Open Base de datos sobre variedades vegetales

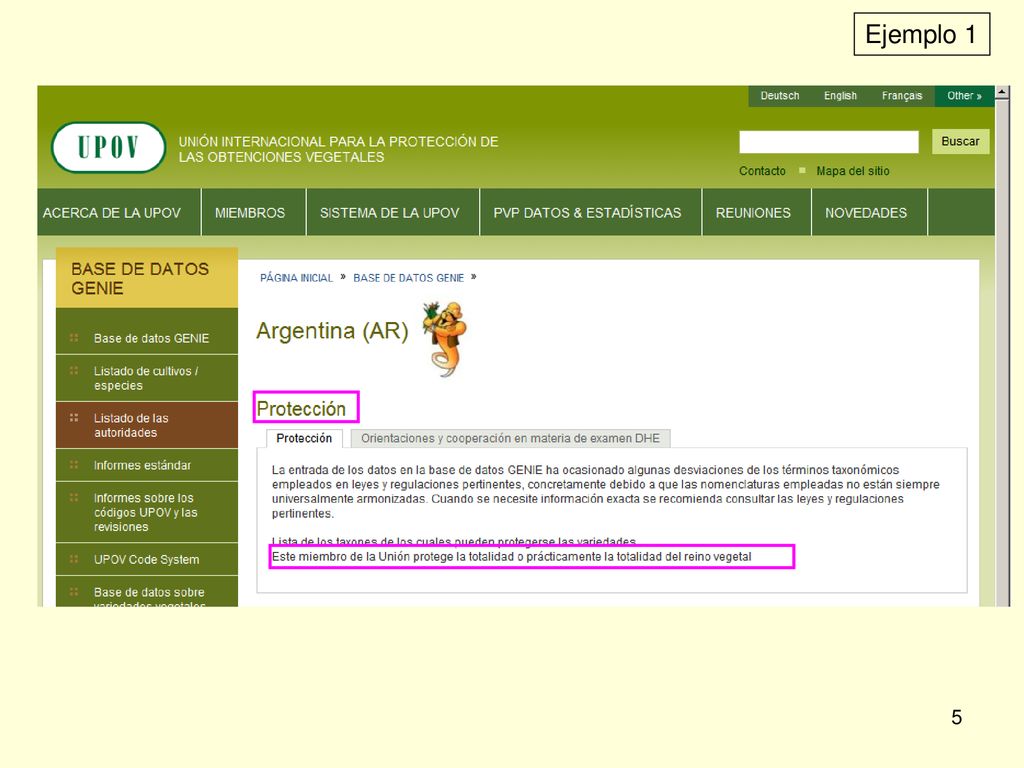pyautogui.click(x=147, y=593)
